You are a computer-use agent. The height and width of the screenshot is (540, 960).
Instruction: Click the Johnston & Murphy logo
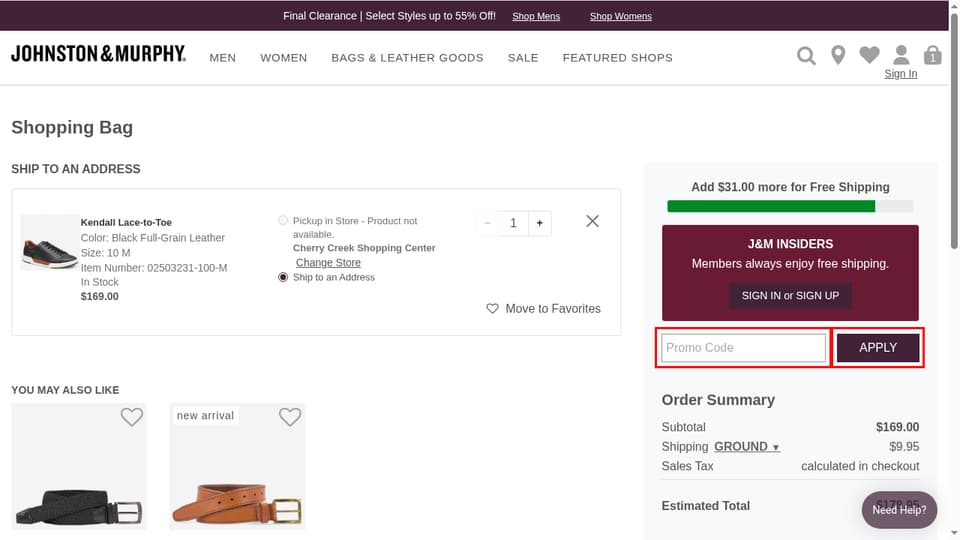pyautogui.click(x=98, y=54)
